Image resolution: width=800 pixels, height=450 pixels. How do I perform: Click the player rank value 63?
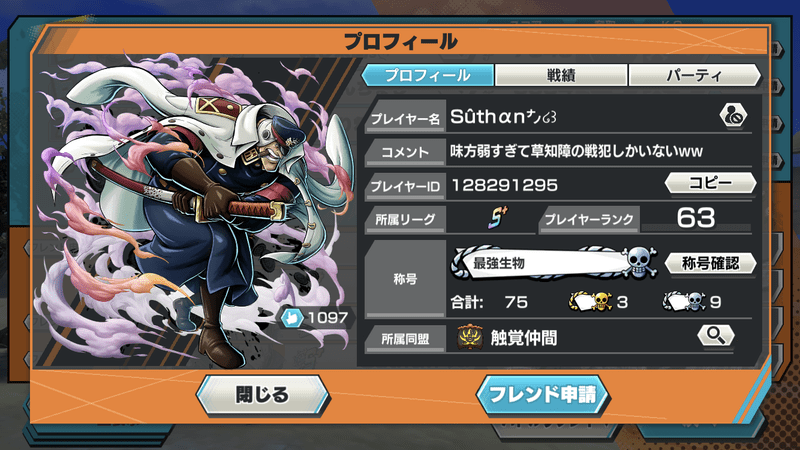pyautogui.click(x=696, y=218)
